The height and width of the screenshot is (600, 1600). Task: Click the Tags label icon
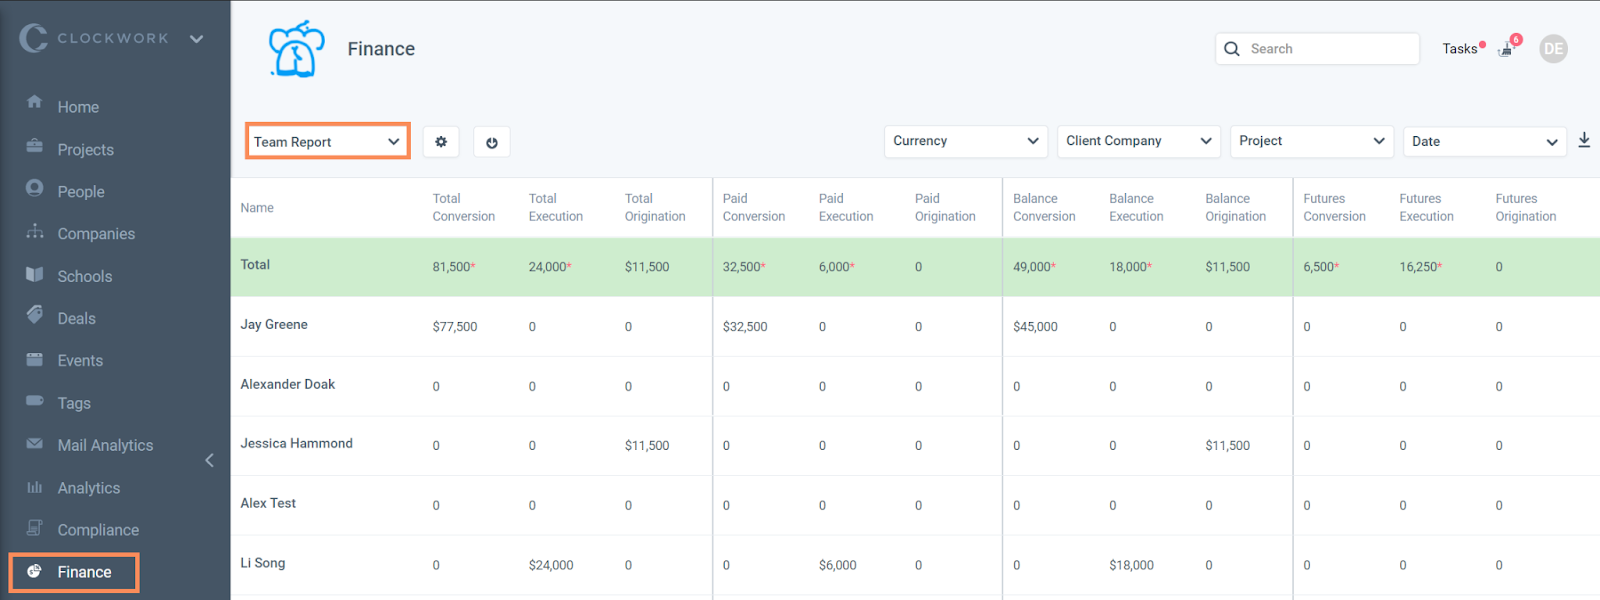(x=35, y=401)
